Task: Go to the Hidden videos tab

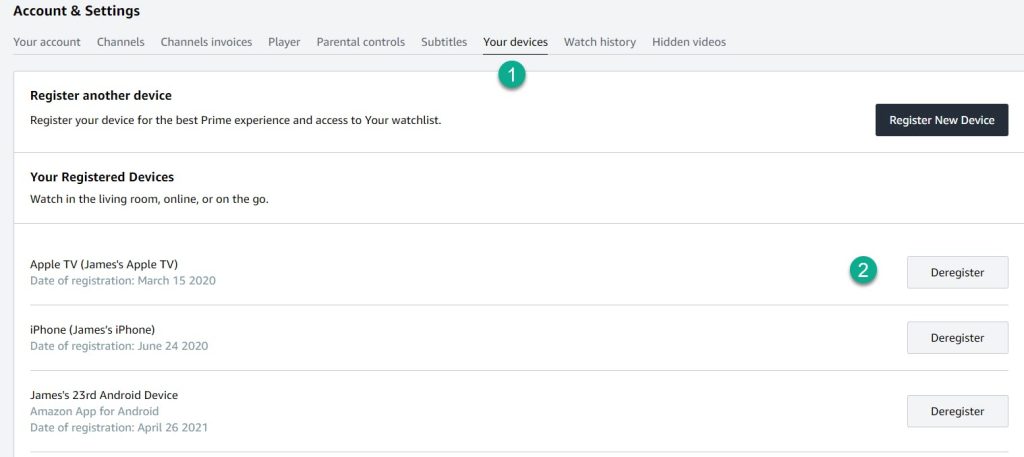Action: tap(689, 42)
